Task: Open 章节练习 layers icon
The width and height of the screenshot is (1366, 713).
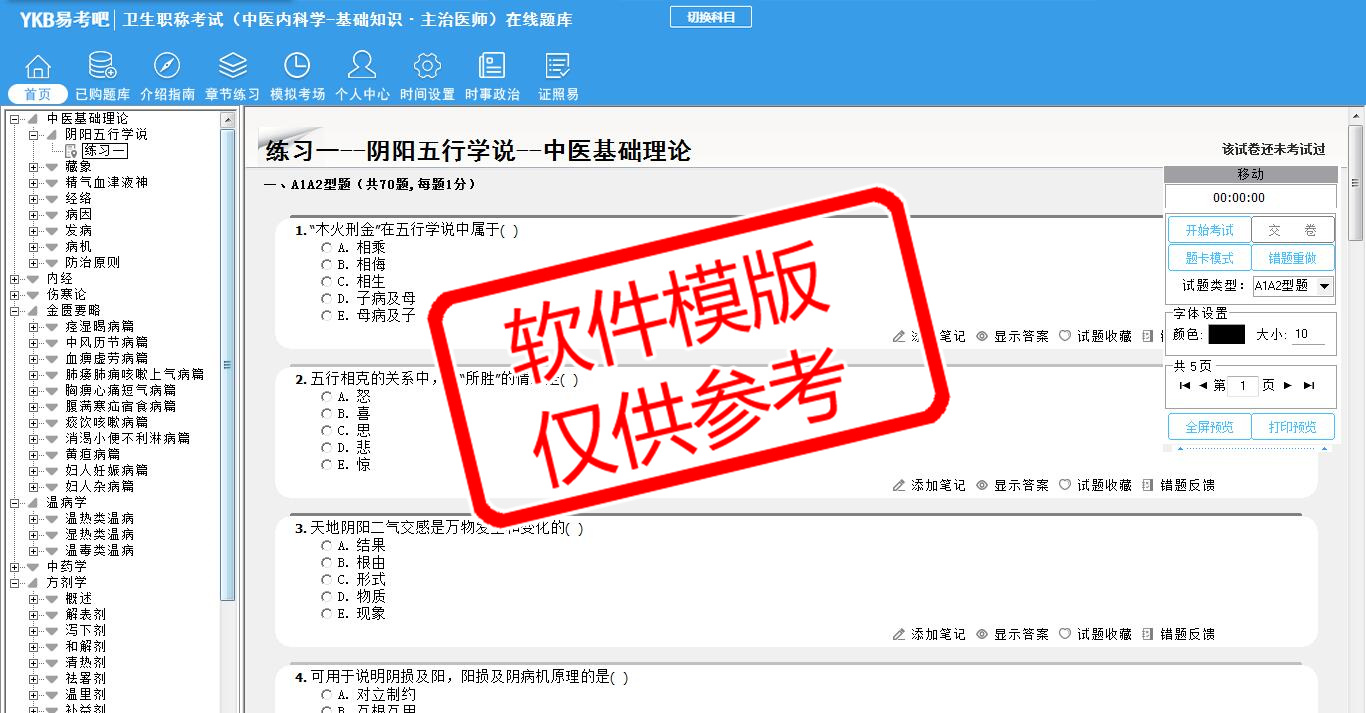Action: click(x=232, y=67)
